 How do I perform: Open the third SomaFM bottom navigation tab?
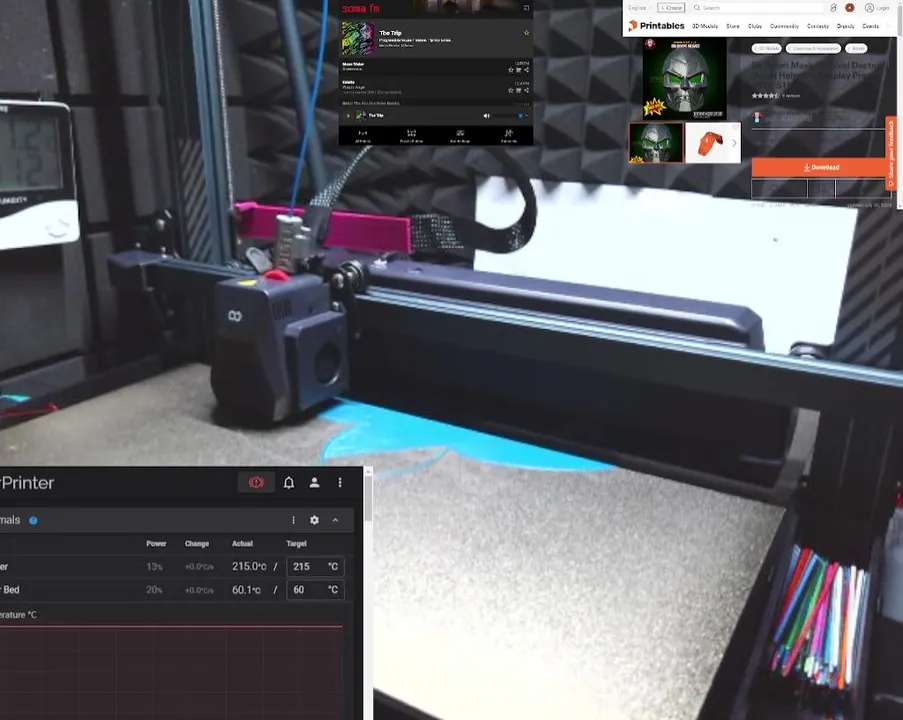coord(460,136)
